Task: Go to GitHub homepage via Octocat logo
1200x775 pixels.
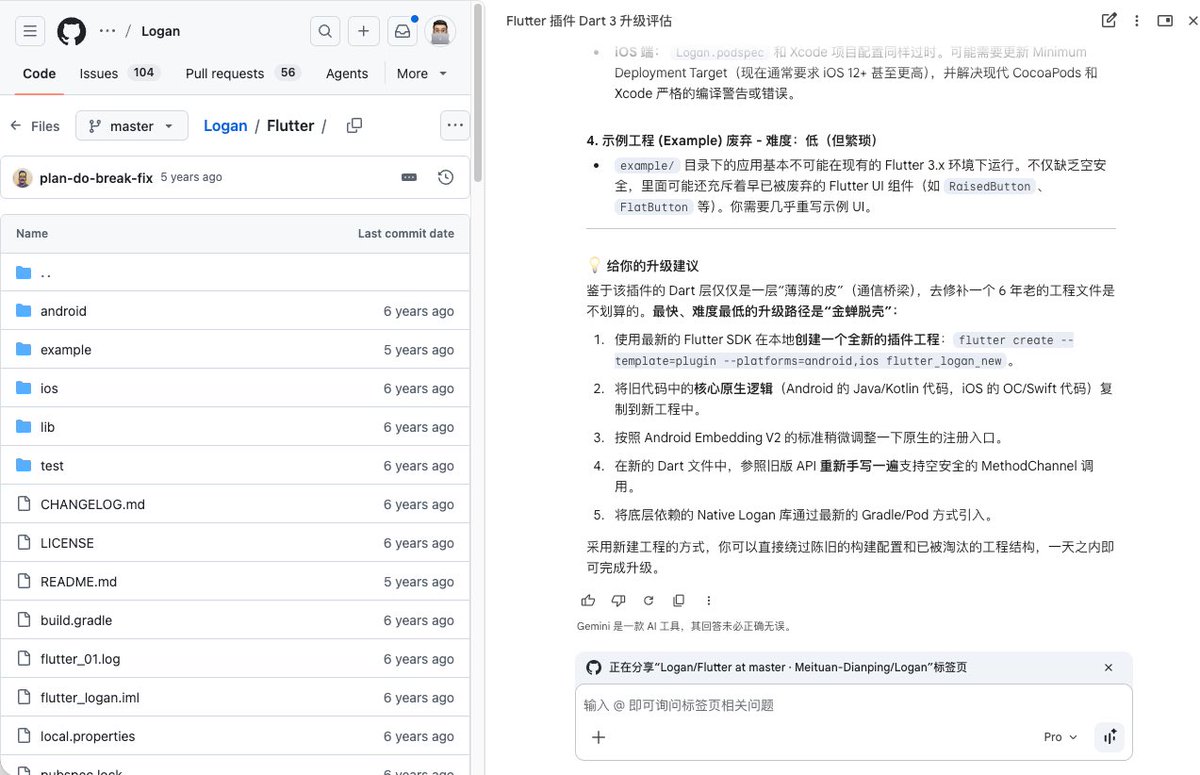Action: click(x=72, y=31)
